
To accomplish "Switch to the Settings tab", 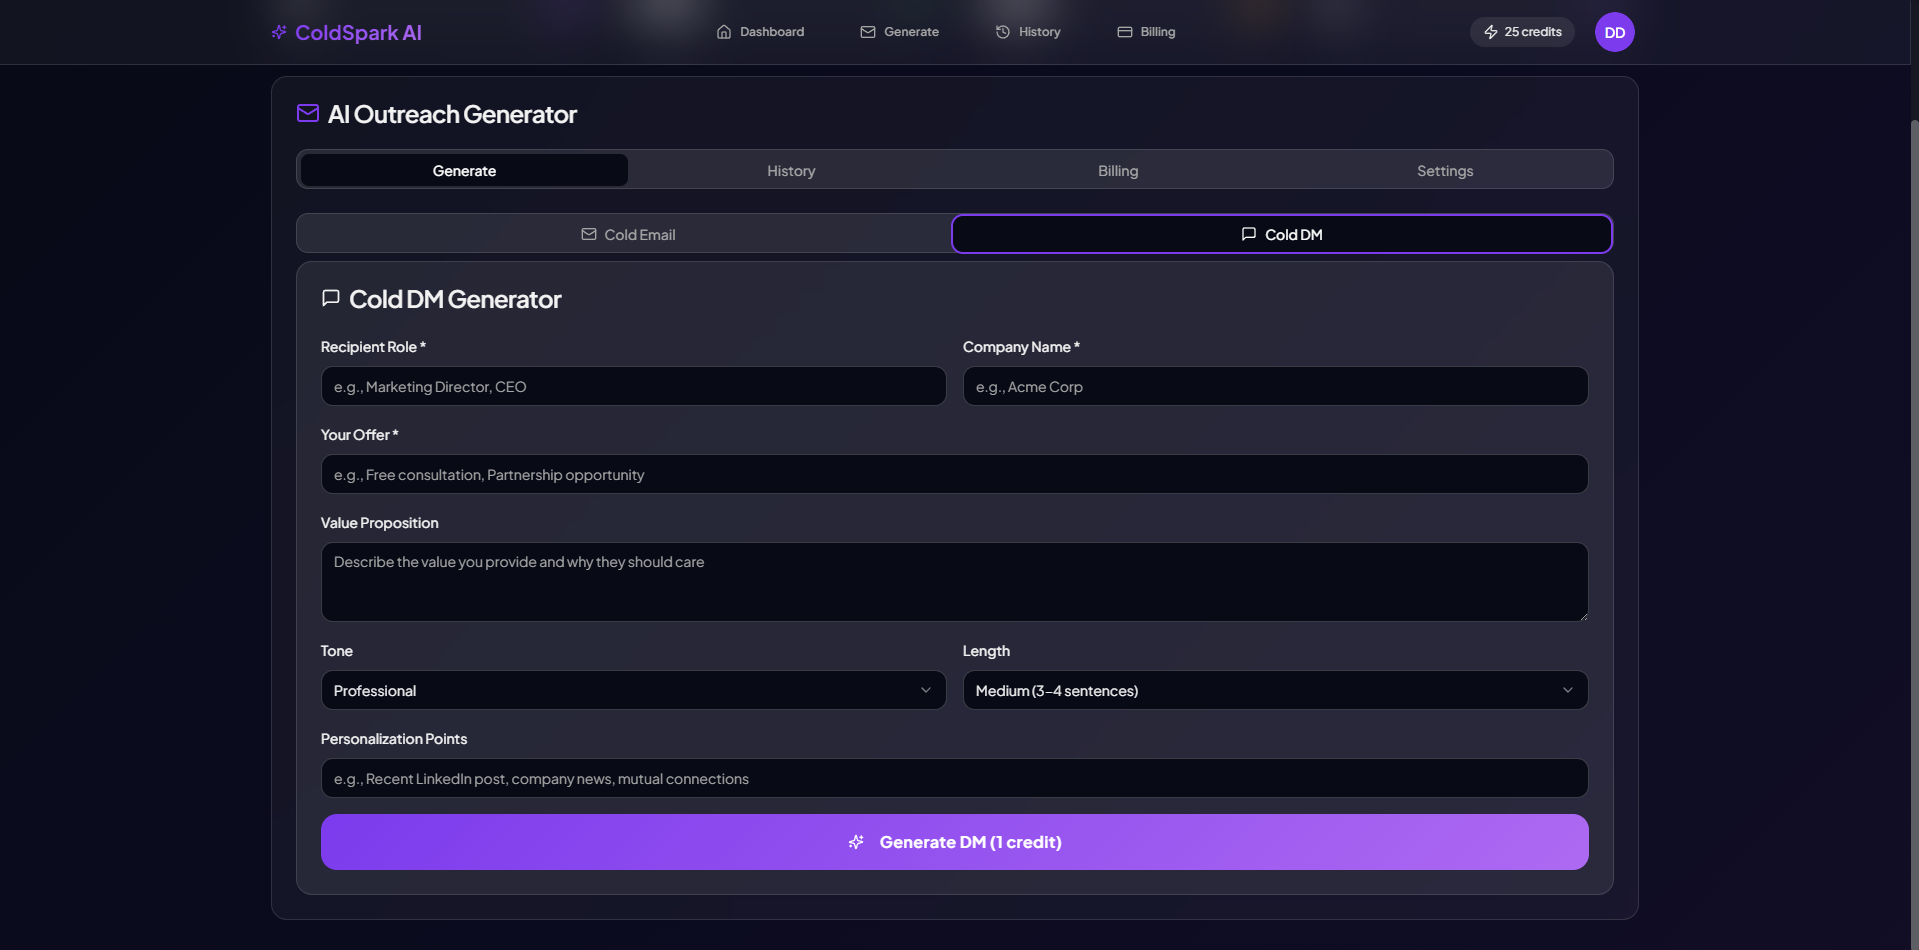I will click(1445, 170).
